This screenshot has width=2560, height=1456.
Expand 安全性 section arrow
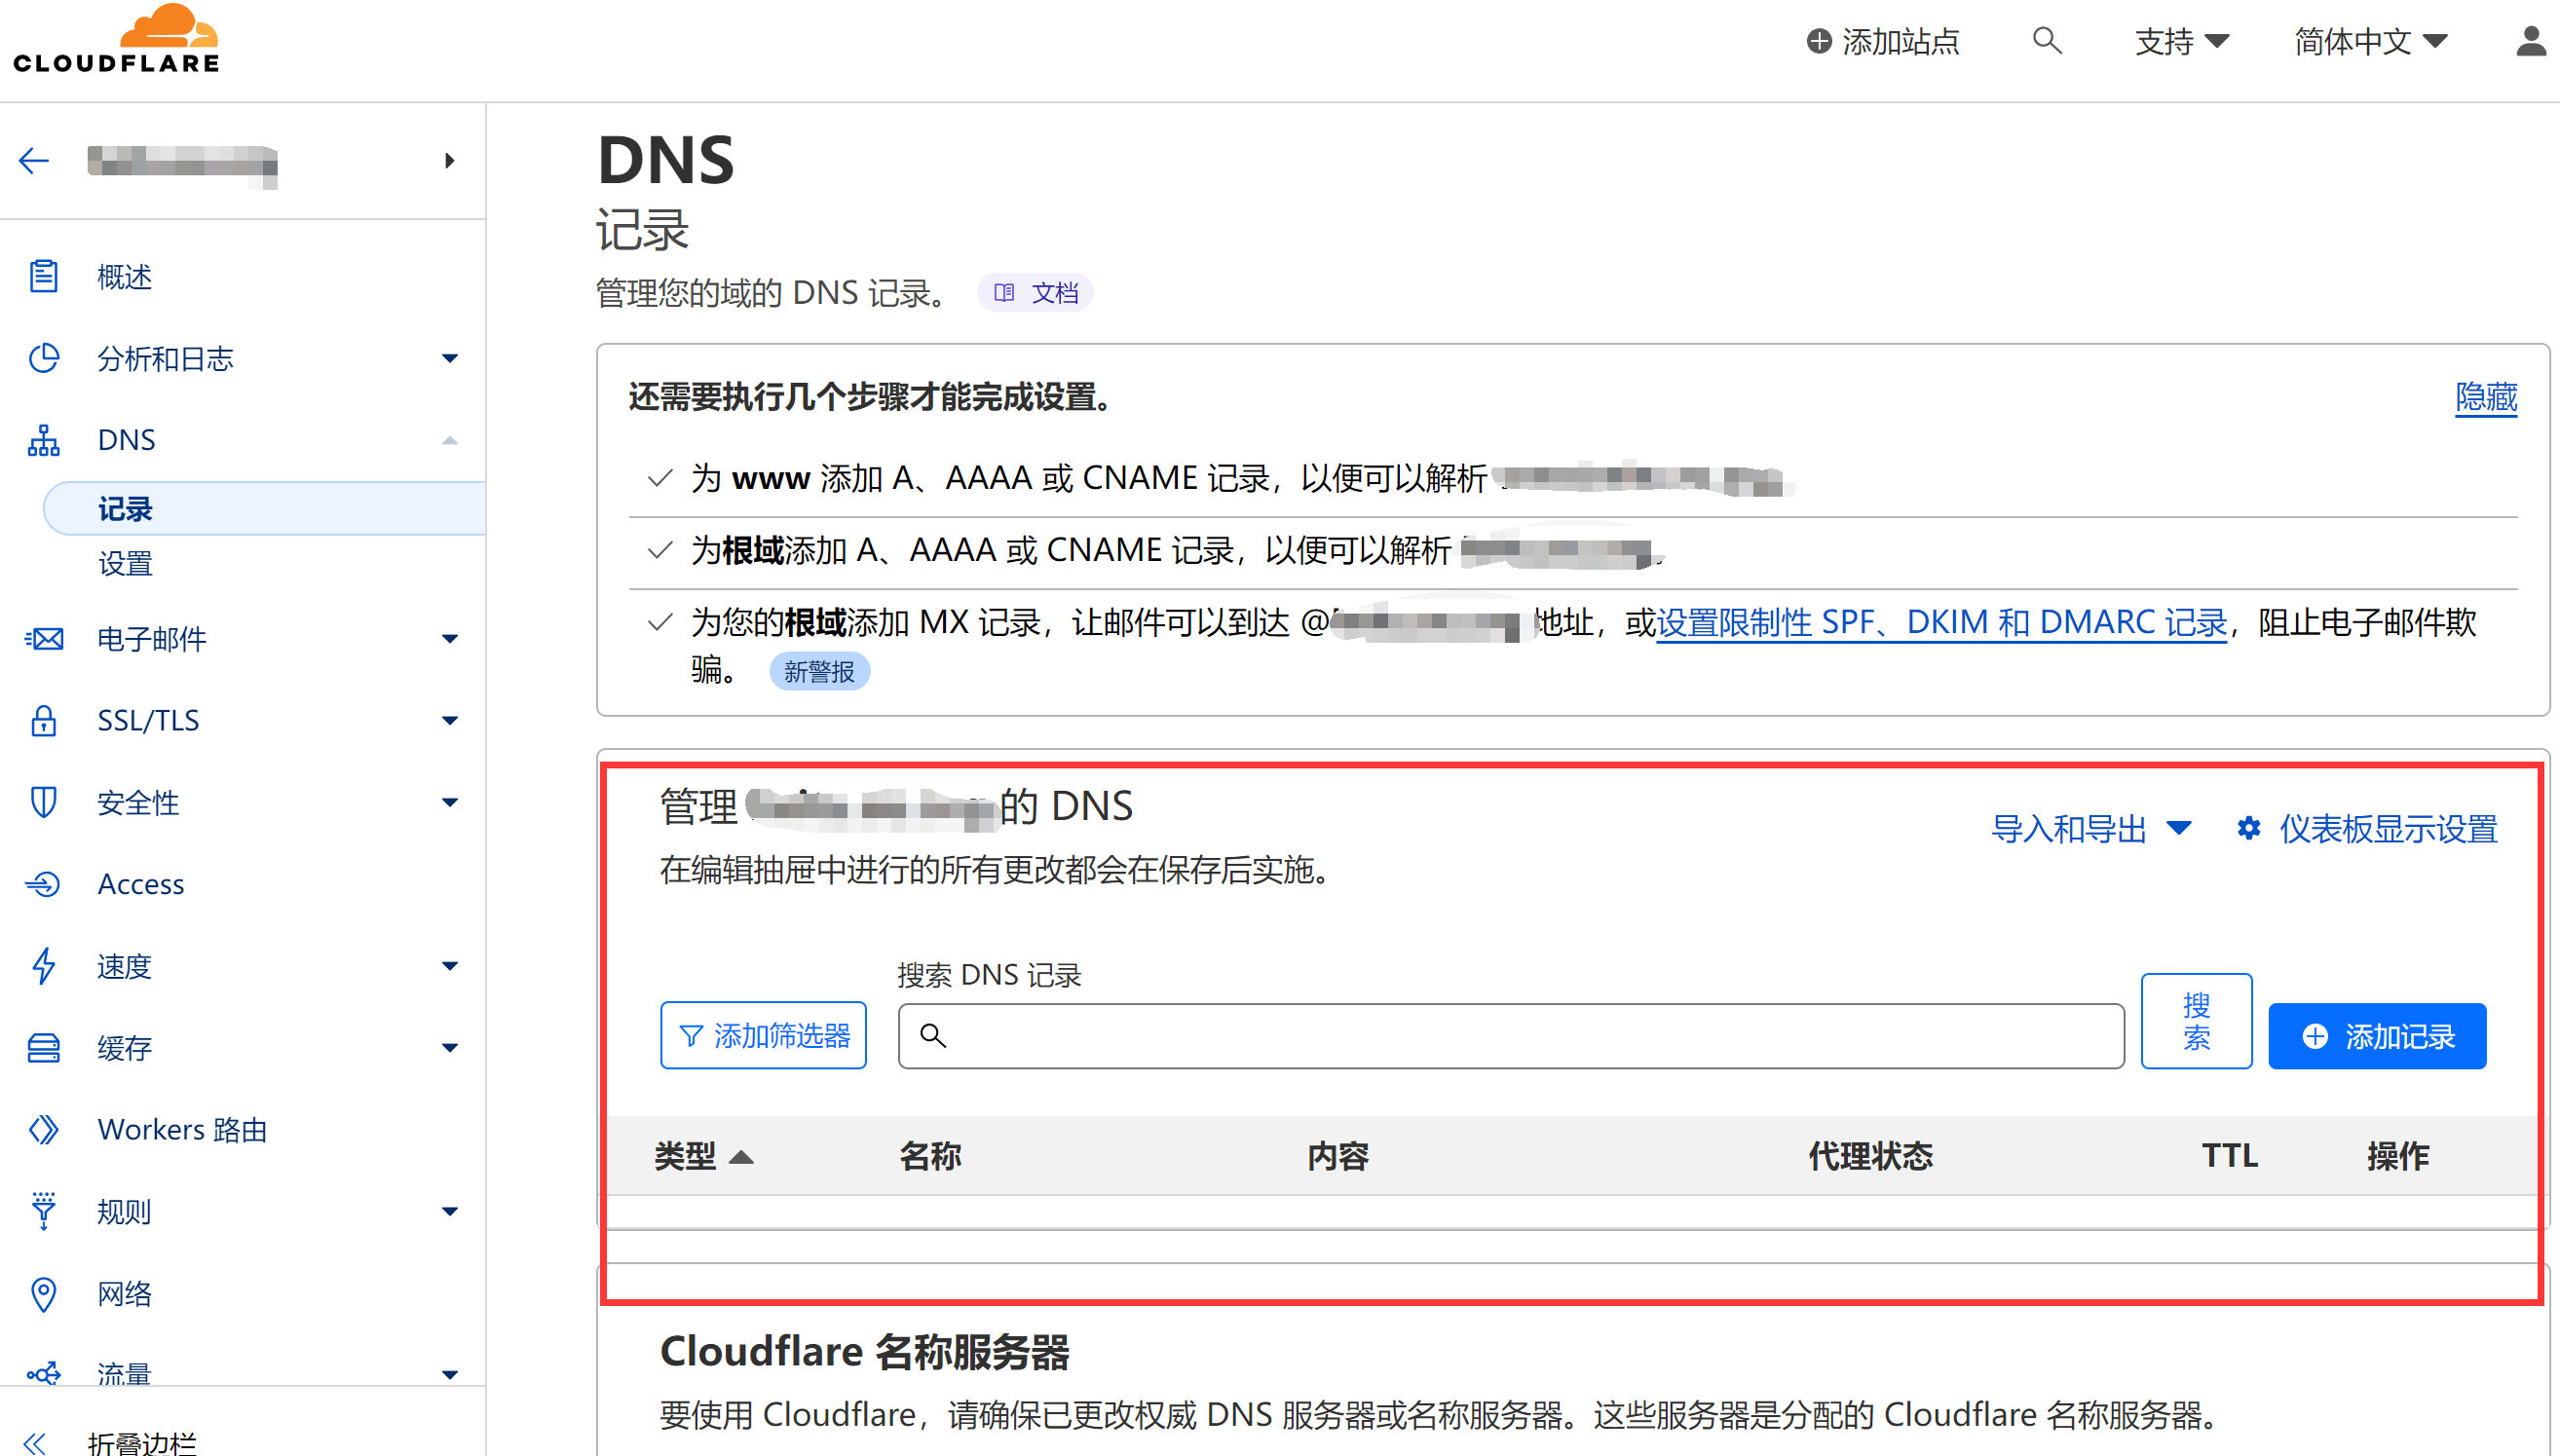tap(450, 802)
